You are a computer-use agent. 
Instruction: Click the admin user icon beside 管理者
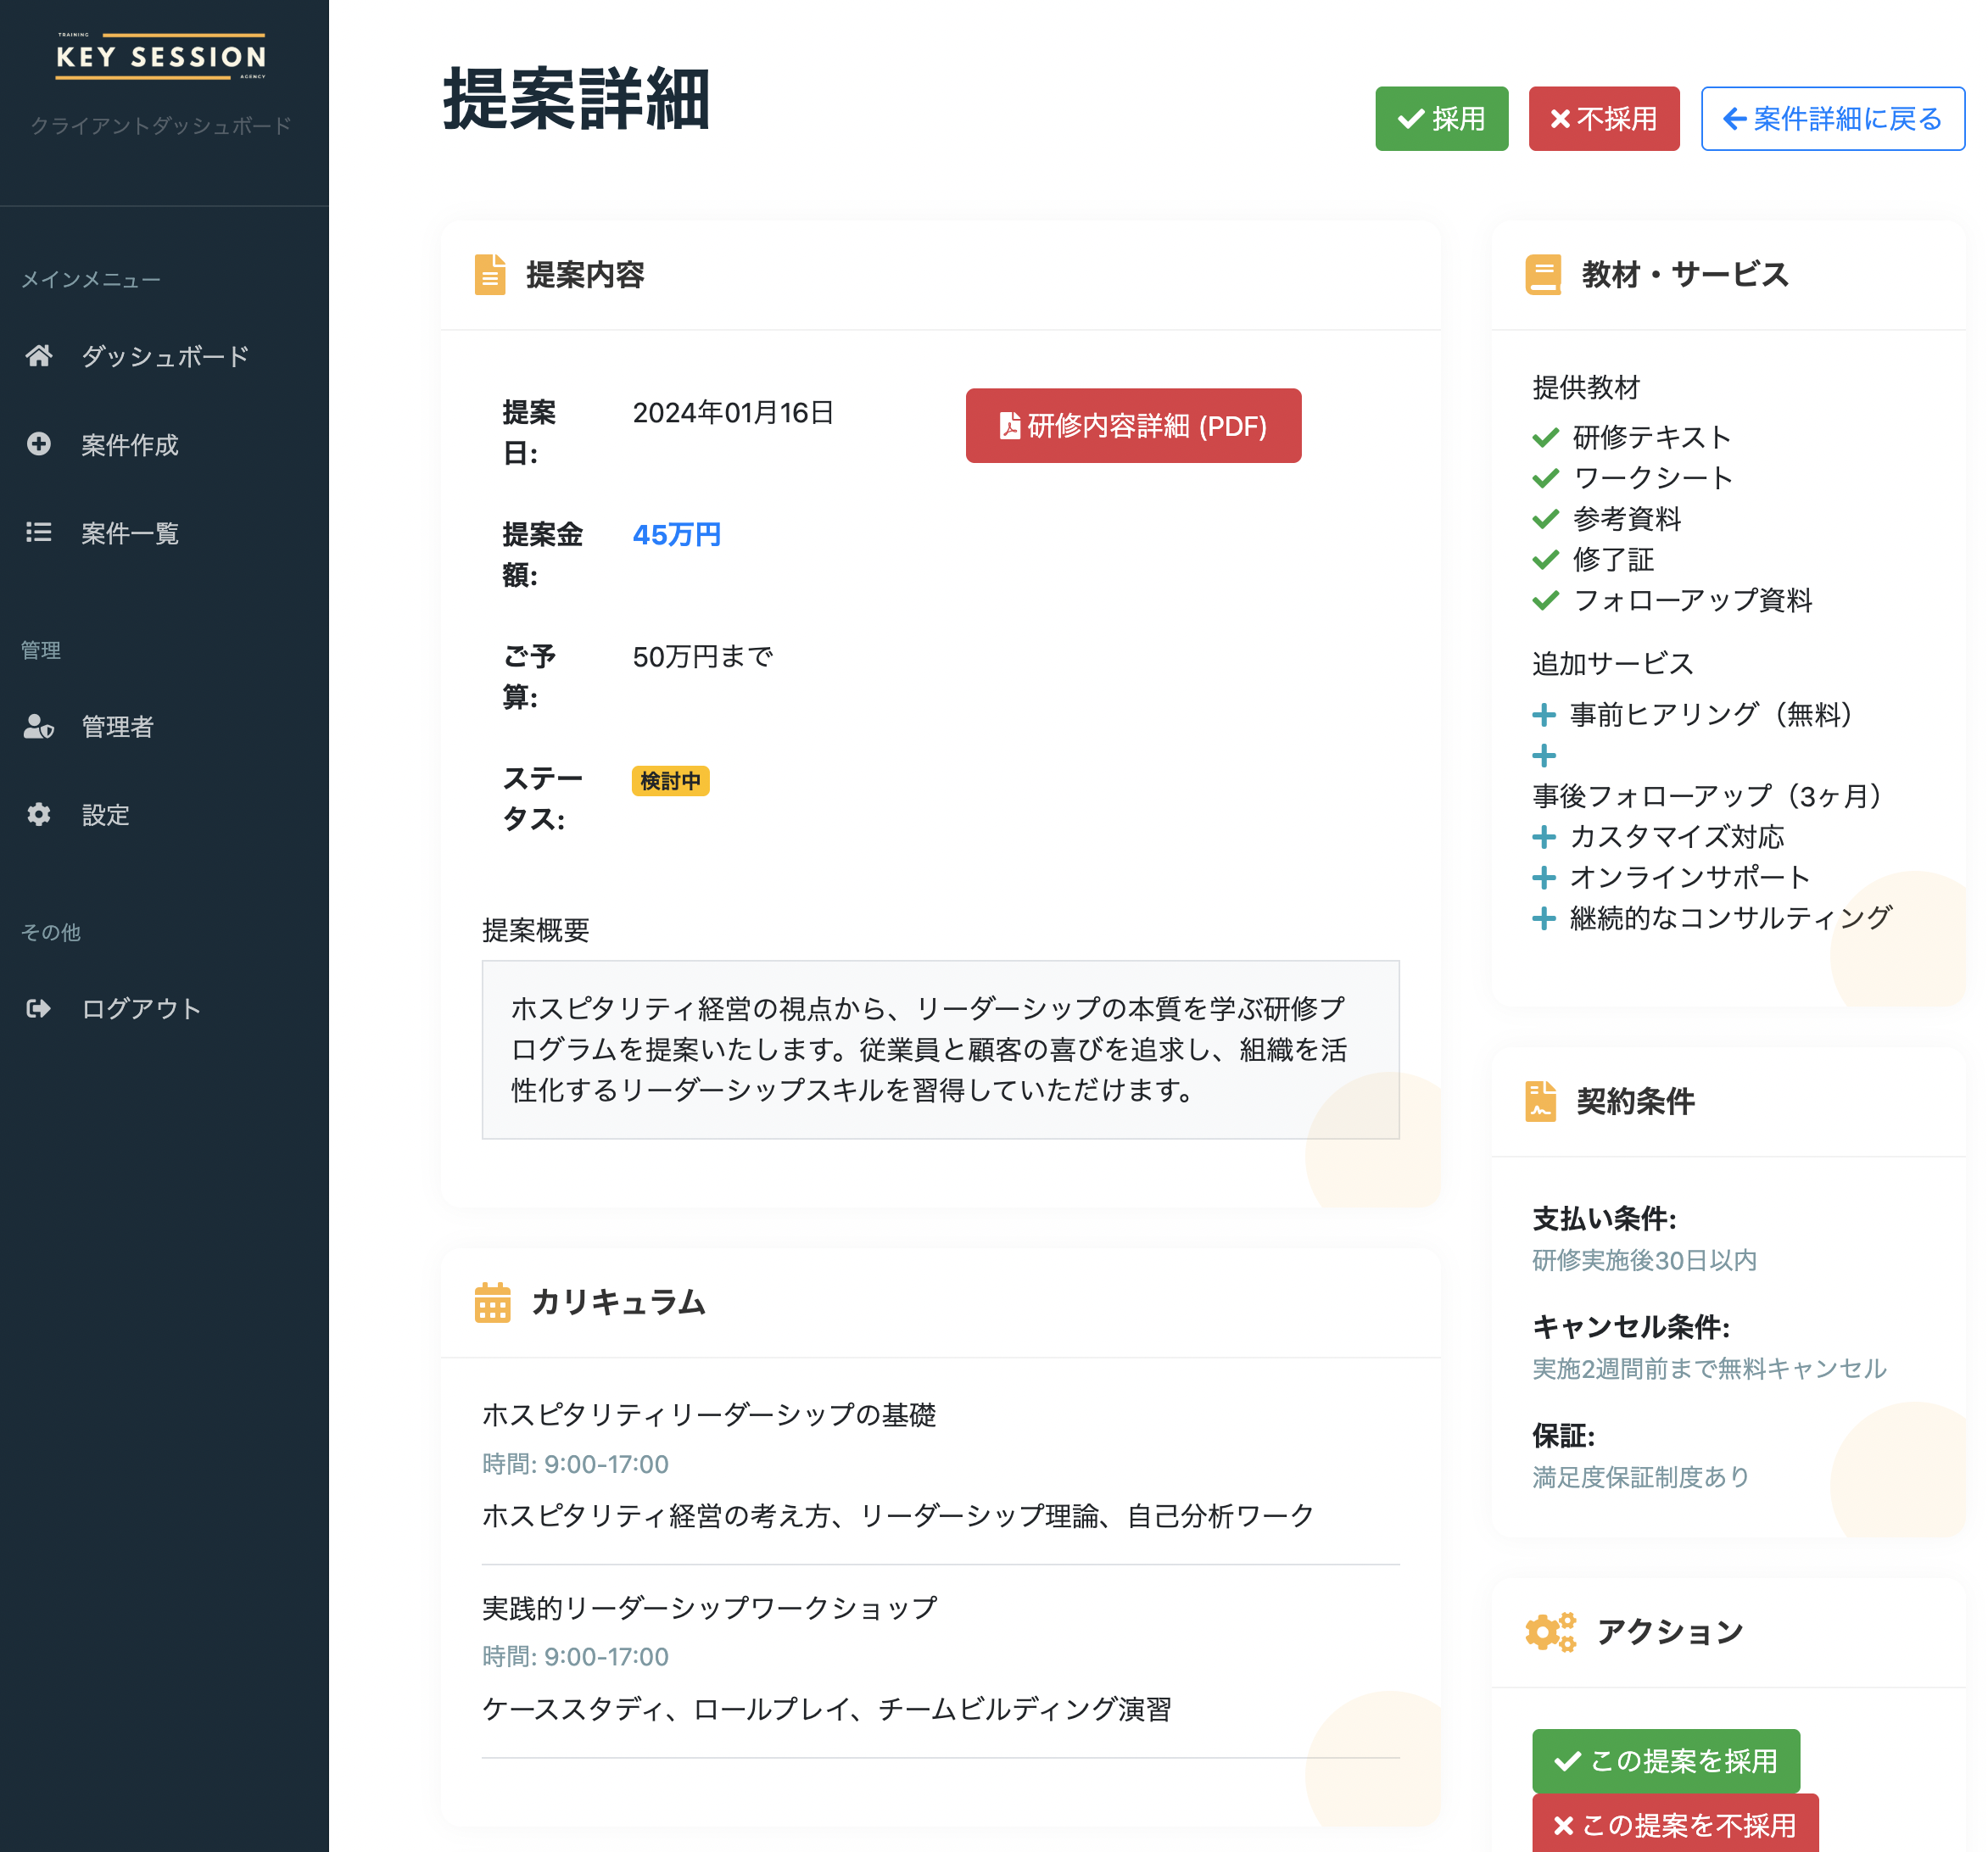coord(39,726)
